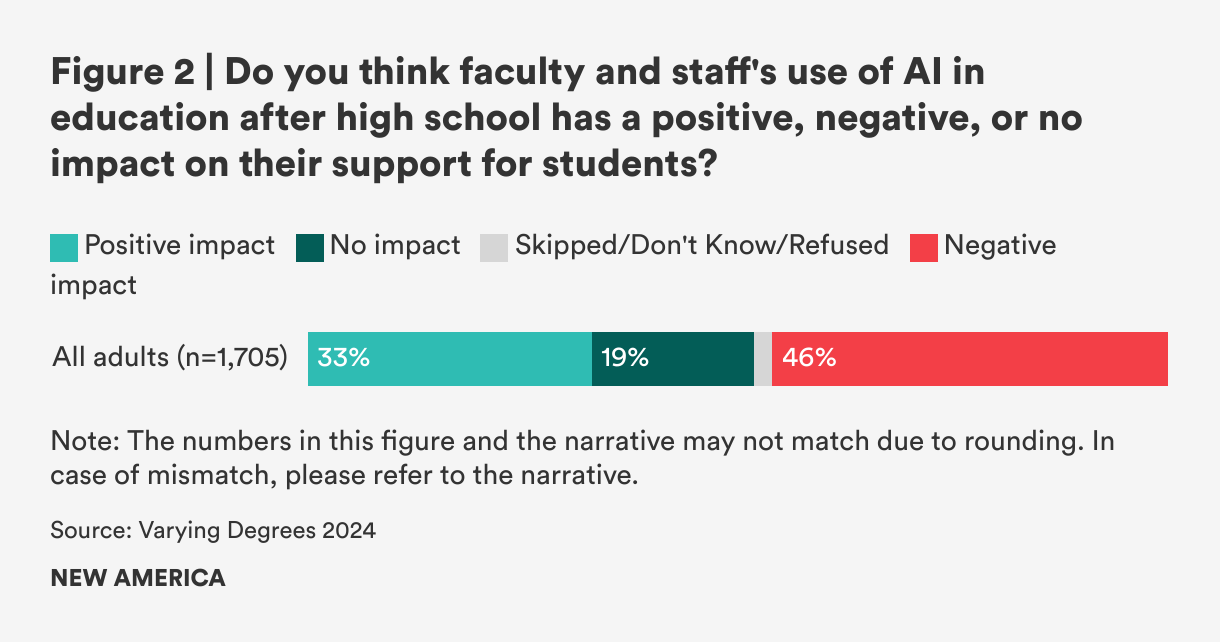Click the dark green No impact legend swatch
This screenshot has width=1220, height=642.
[x=310, y=247]
